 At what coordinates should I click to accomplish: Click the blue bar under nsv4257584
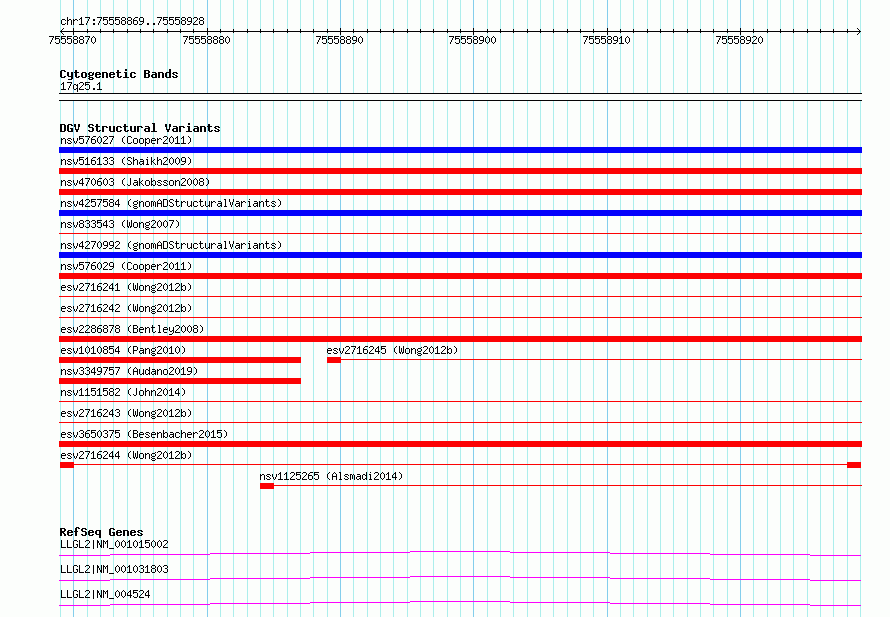pos(460,213)
